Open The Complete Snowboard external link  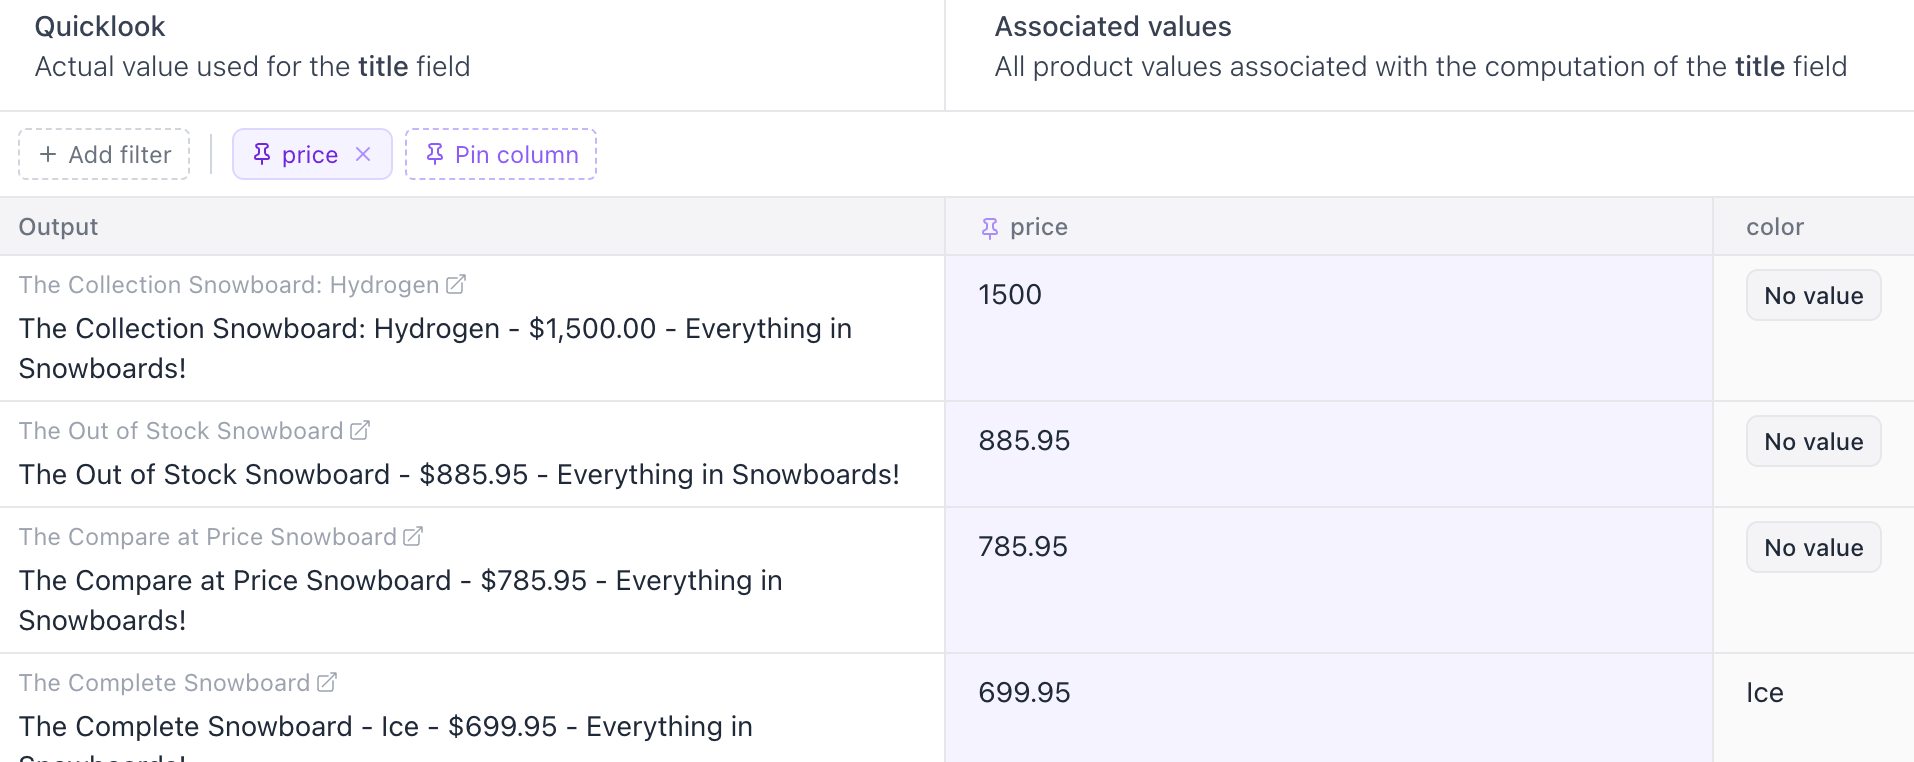[326, 681]
